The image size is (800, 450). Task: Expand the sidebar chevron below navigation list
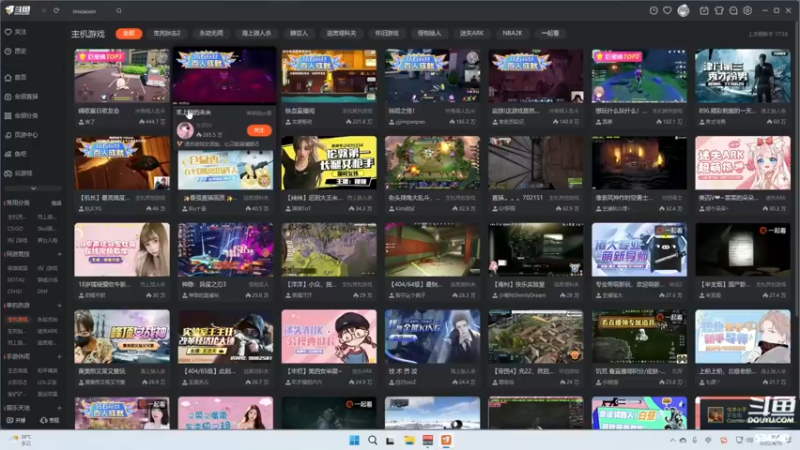(34, 188)
